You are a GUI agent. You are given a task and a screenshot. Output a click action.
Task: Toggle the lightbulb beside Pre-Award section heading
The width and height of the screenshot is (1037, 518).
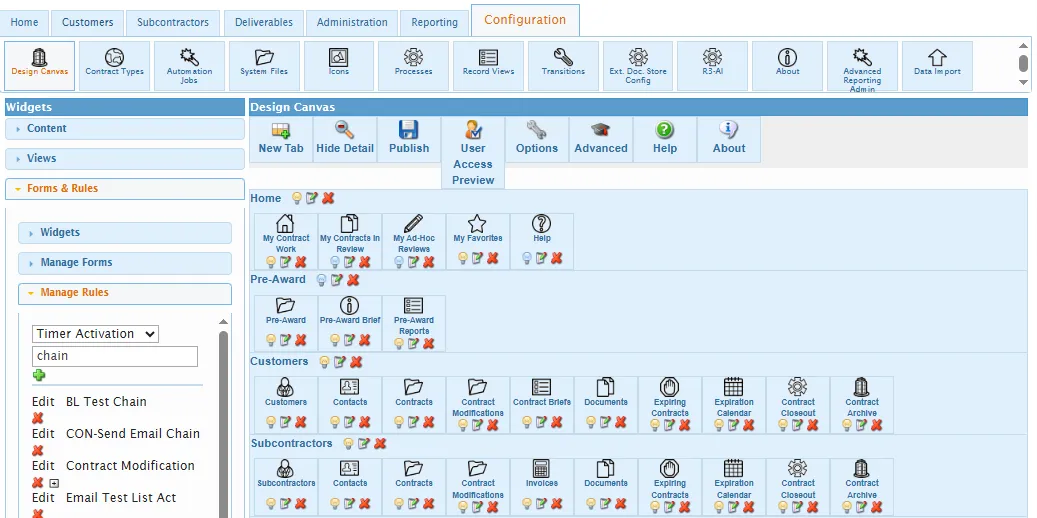[x=321, y=280]
